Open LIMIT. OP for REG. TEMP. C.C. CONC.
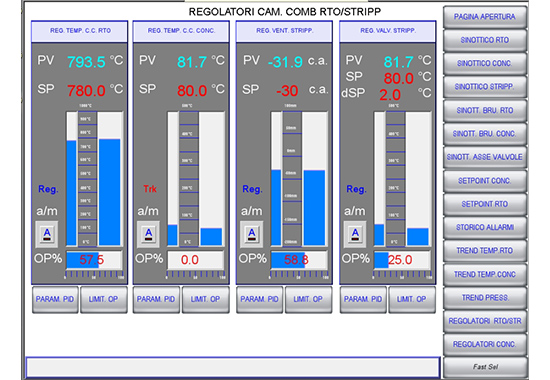 [x=206, y=299]
